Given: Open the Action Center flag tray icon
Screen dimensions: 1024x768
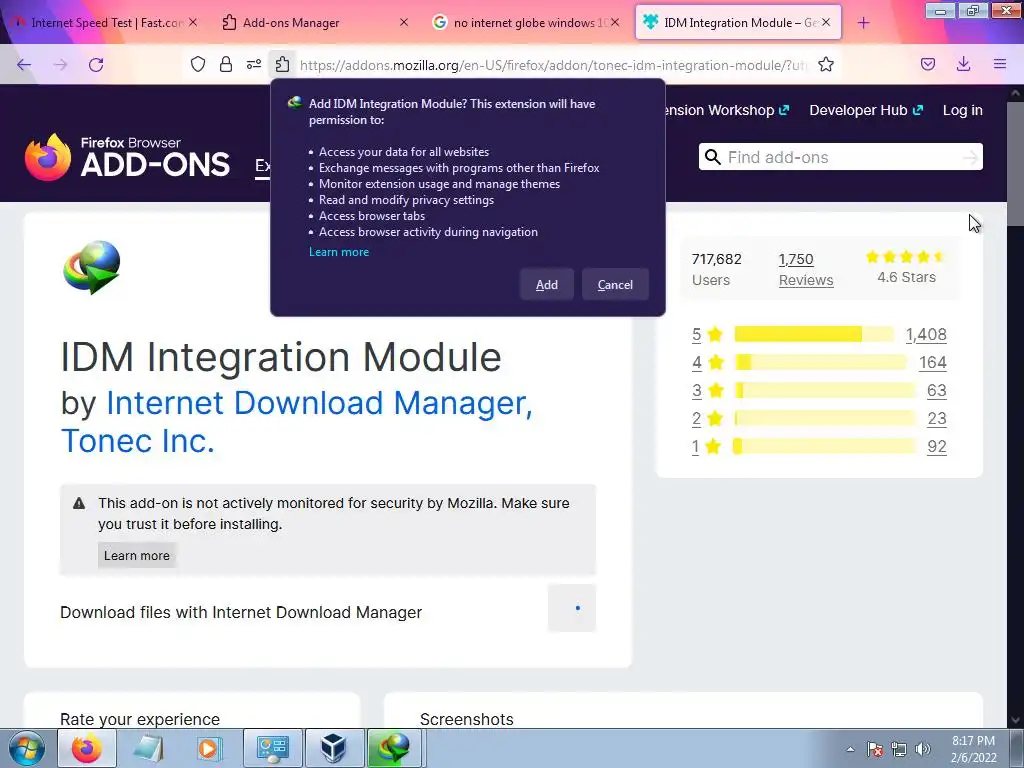Looking at the screenshot, I should click(x=875, y=749).
